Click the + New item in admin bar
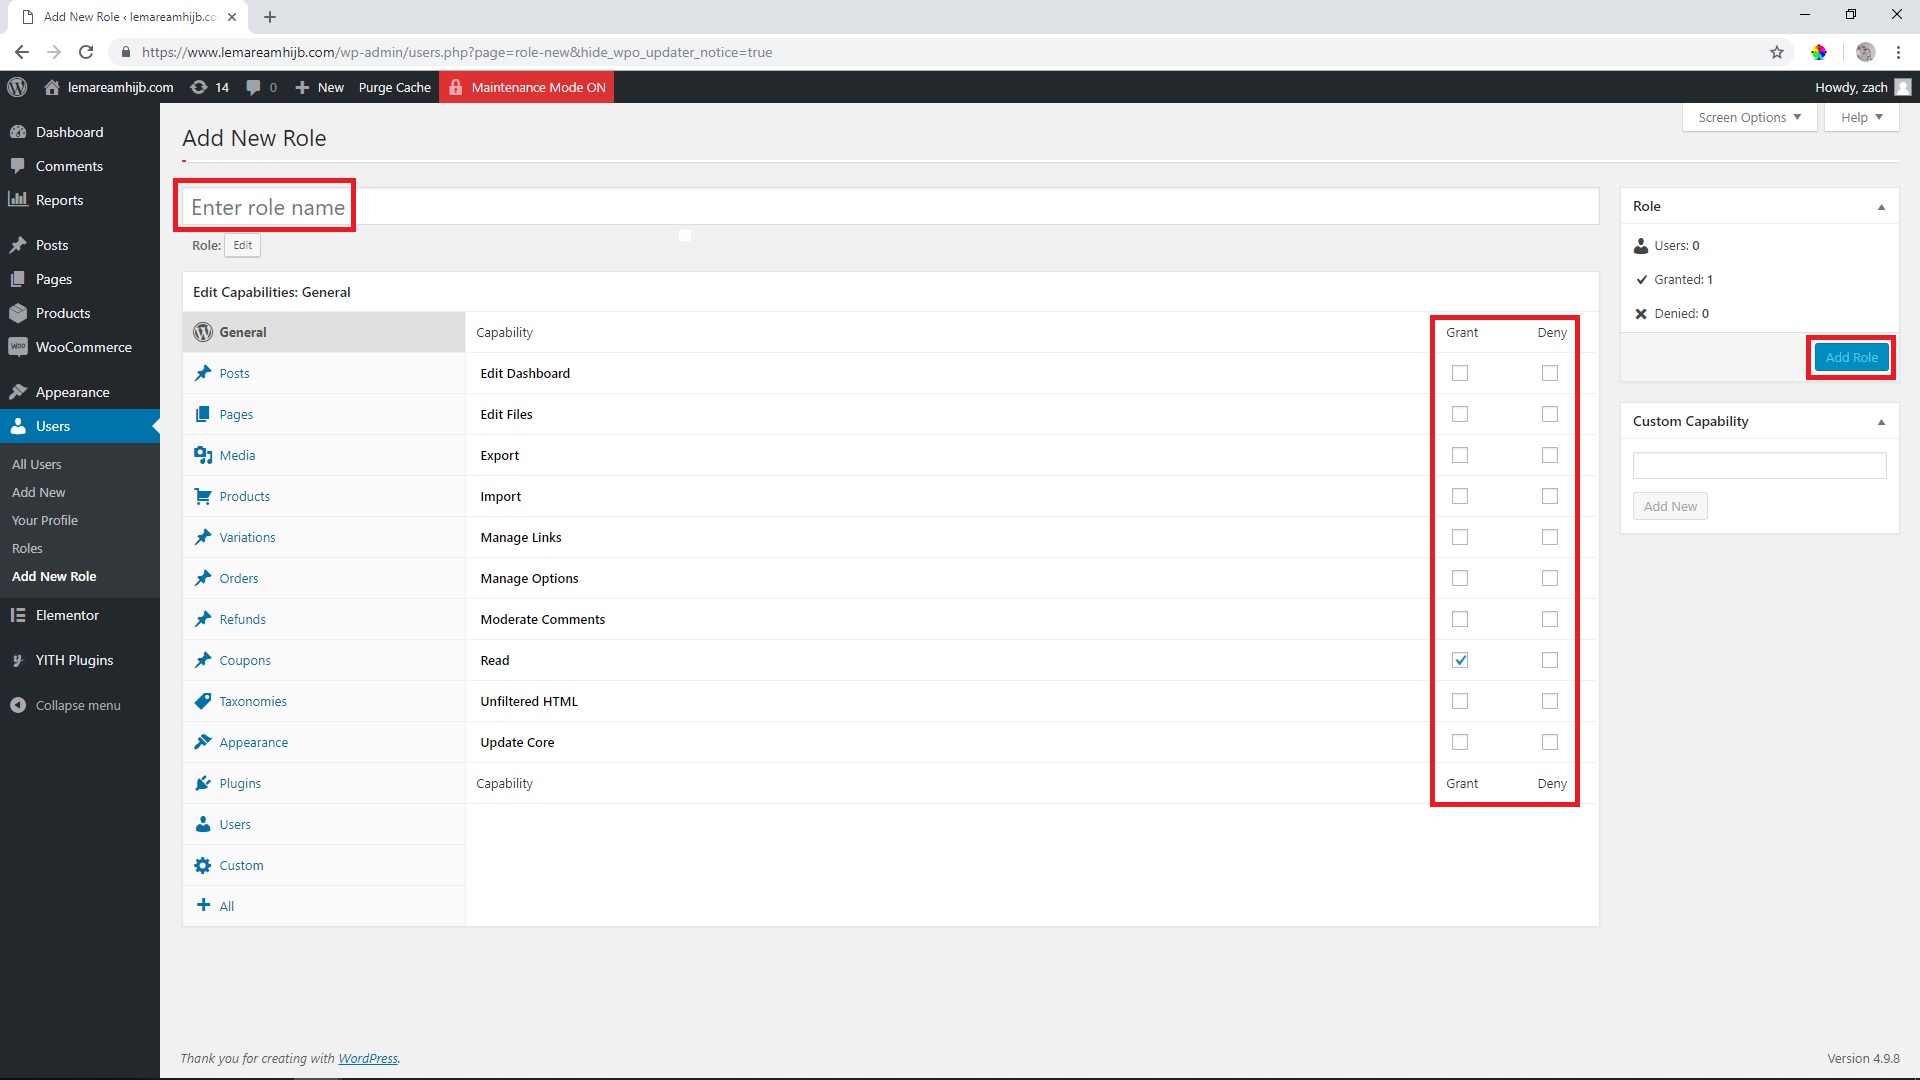1920x1080 pixels. click(x=320, y=87)
